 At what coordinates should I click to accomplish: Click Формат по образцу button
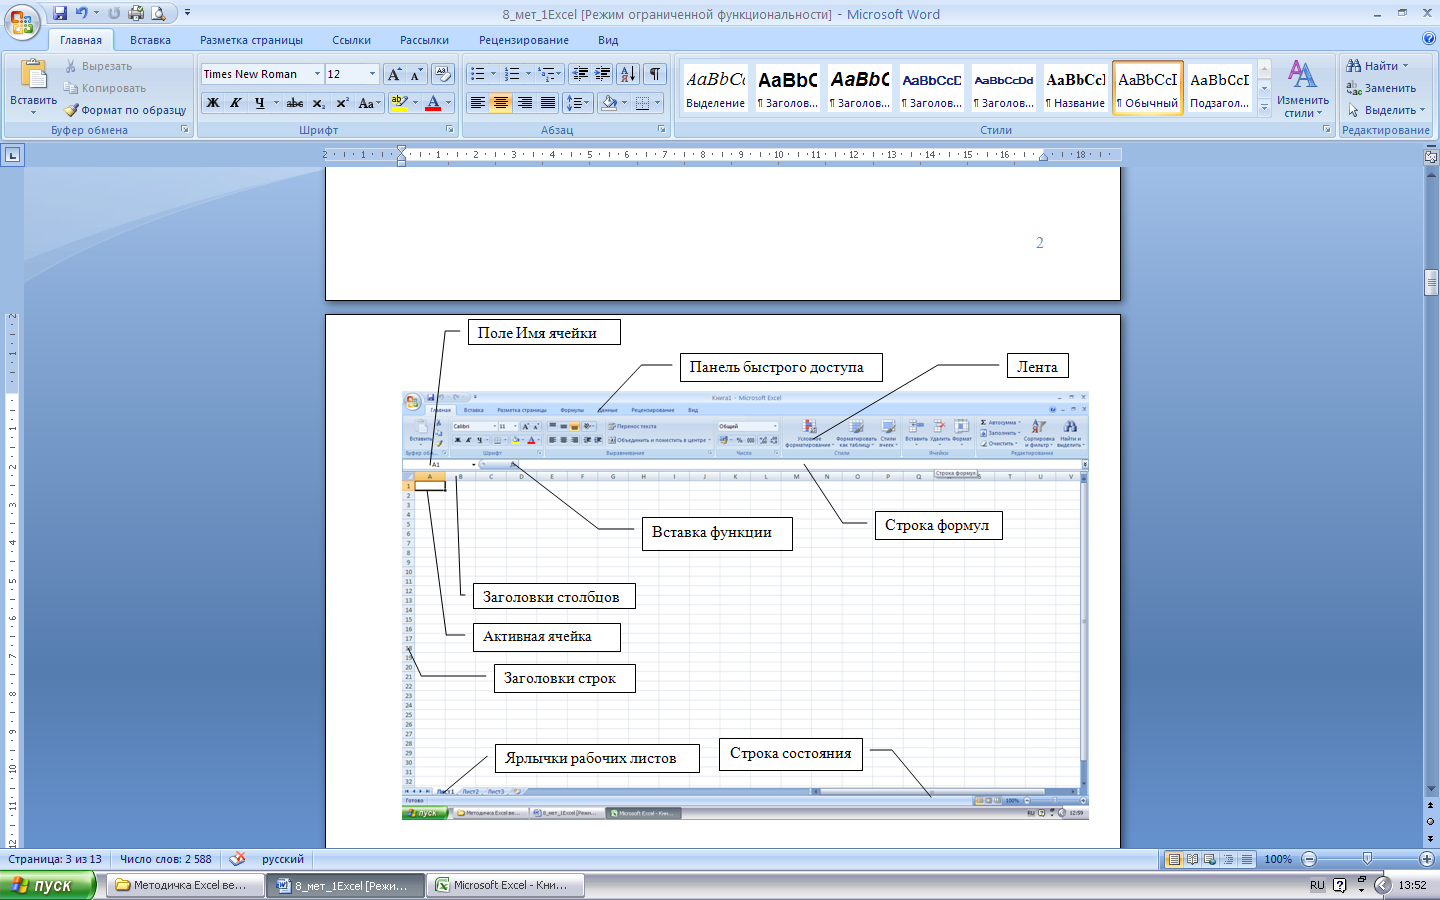pyautogui.click(x=125, y=110)
